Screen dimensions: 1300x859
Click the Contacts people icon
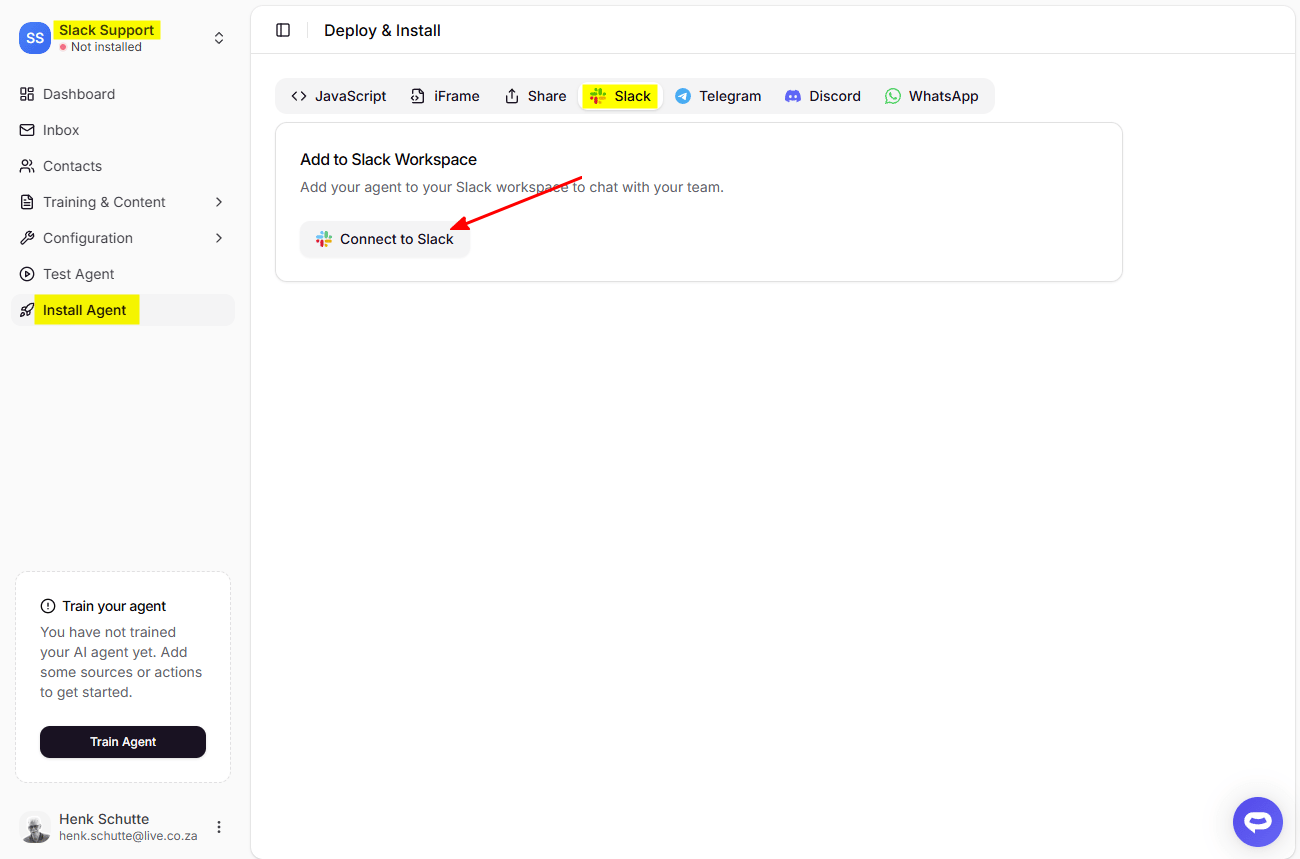tap(27, 166)
